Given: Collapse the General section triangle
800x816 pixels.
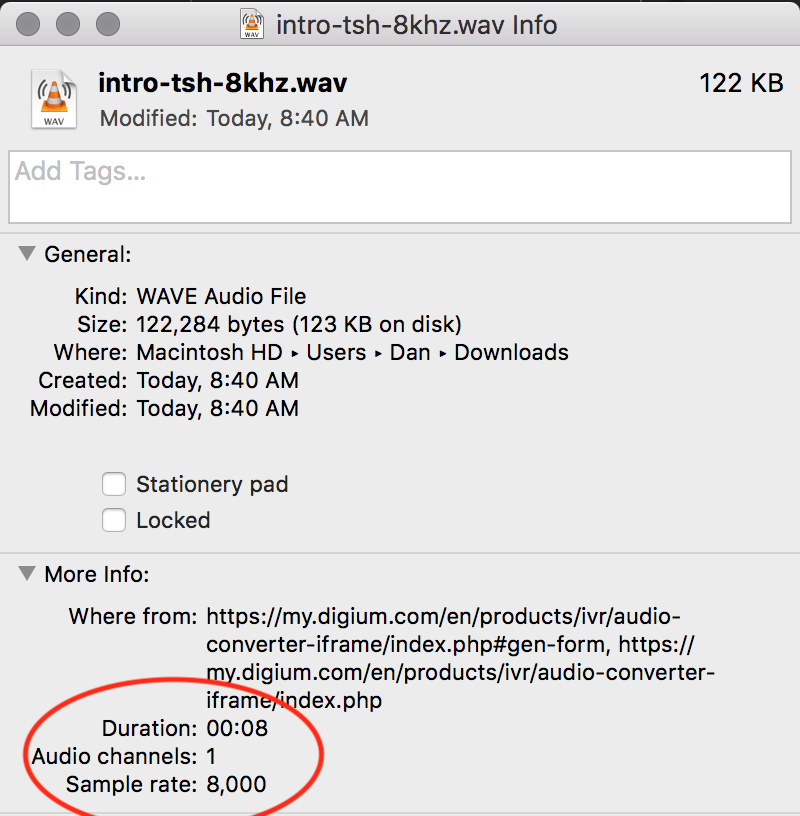Looking at the screenshot, I should pyautogui.click(x=27, y=253).
